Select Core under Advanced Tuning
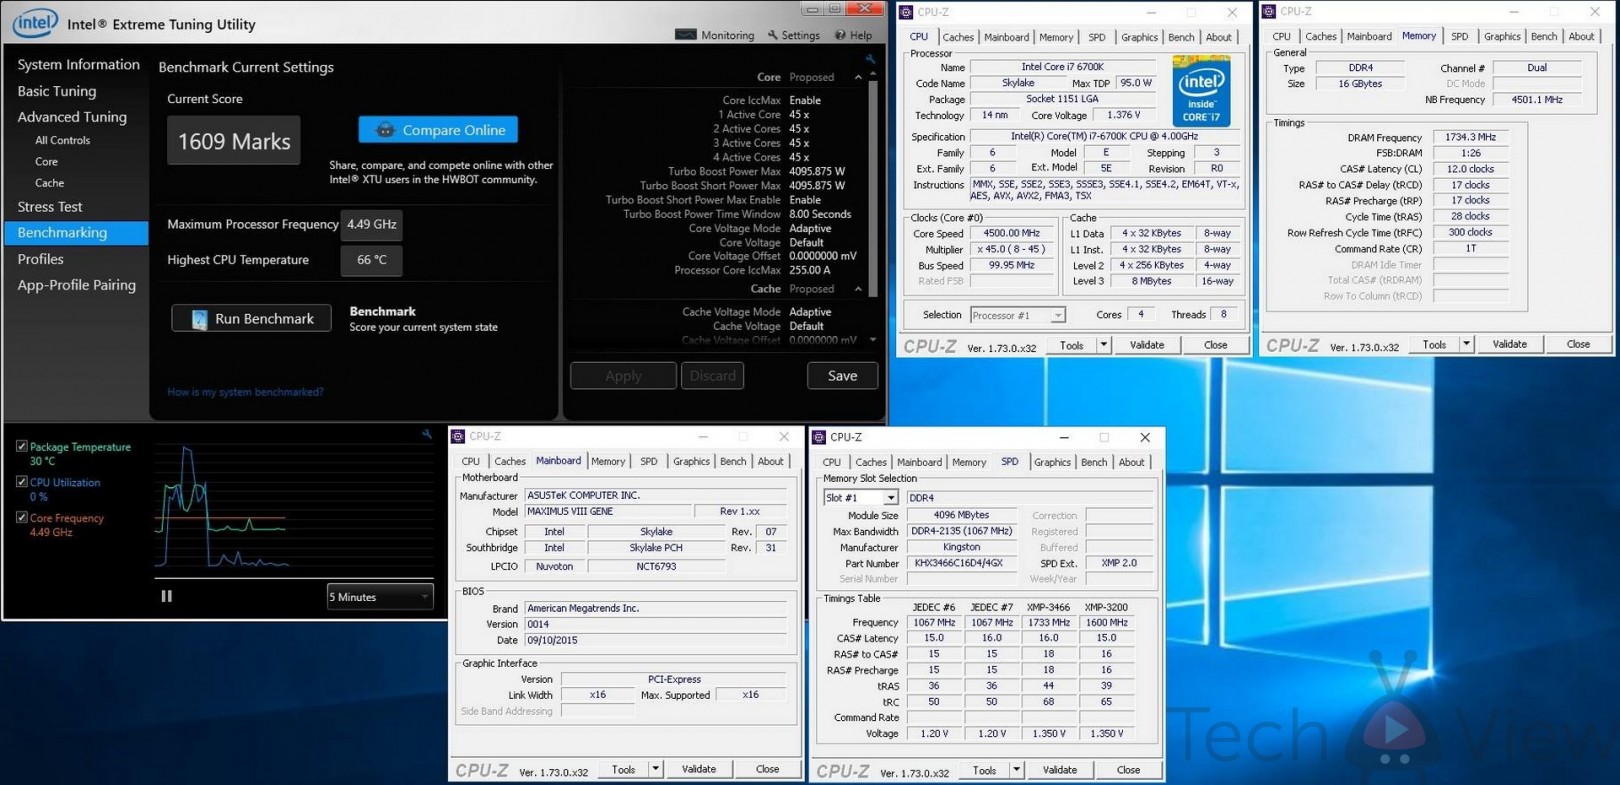 tap(46, 161)
